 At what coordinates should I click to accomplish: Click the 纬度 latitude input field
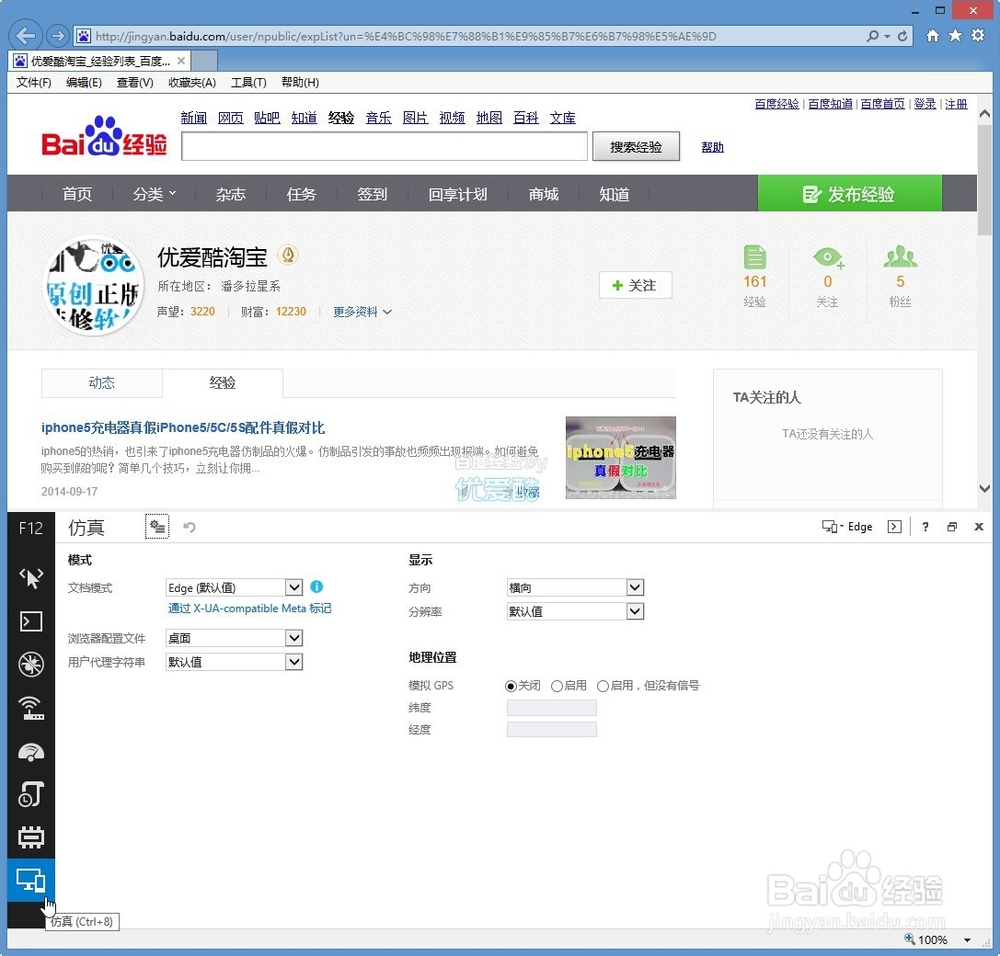[550, 707]
